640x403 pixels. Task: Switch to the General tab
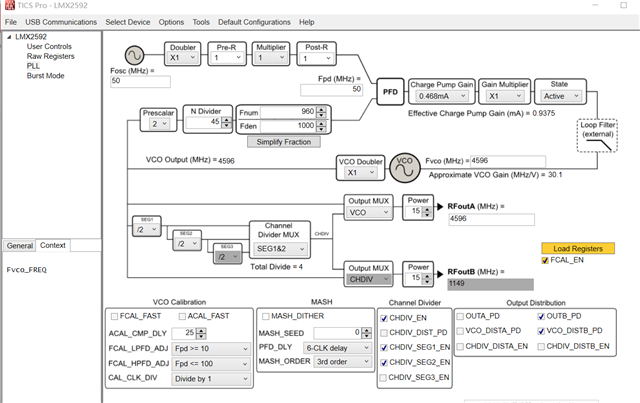20,246
